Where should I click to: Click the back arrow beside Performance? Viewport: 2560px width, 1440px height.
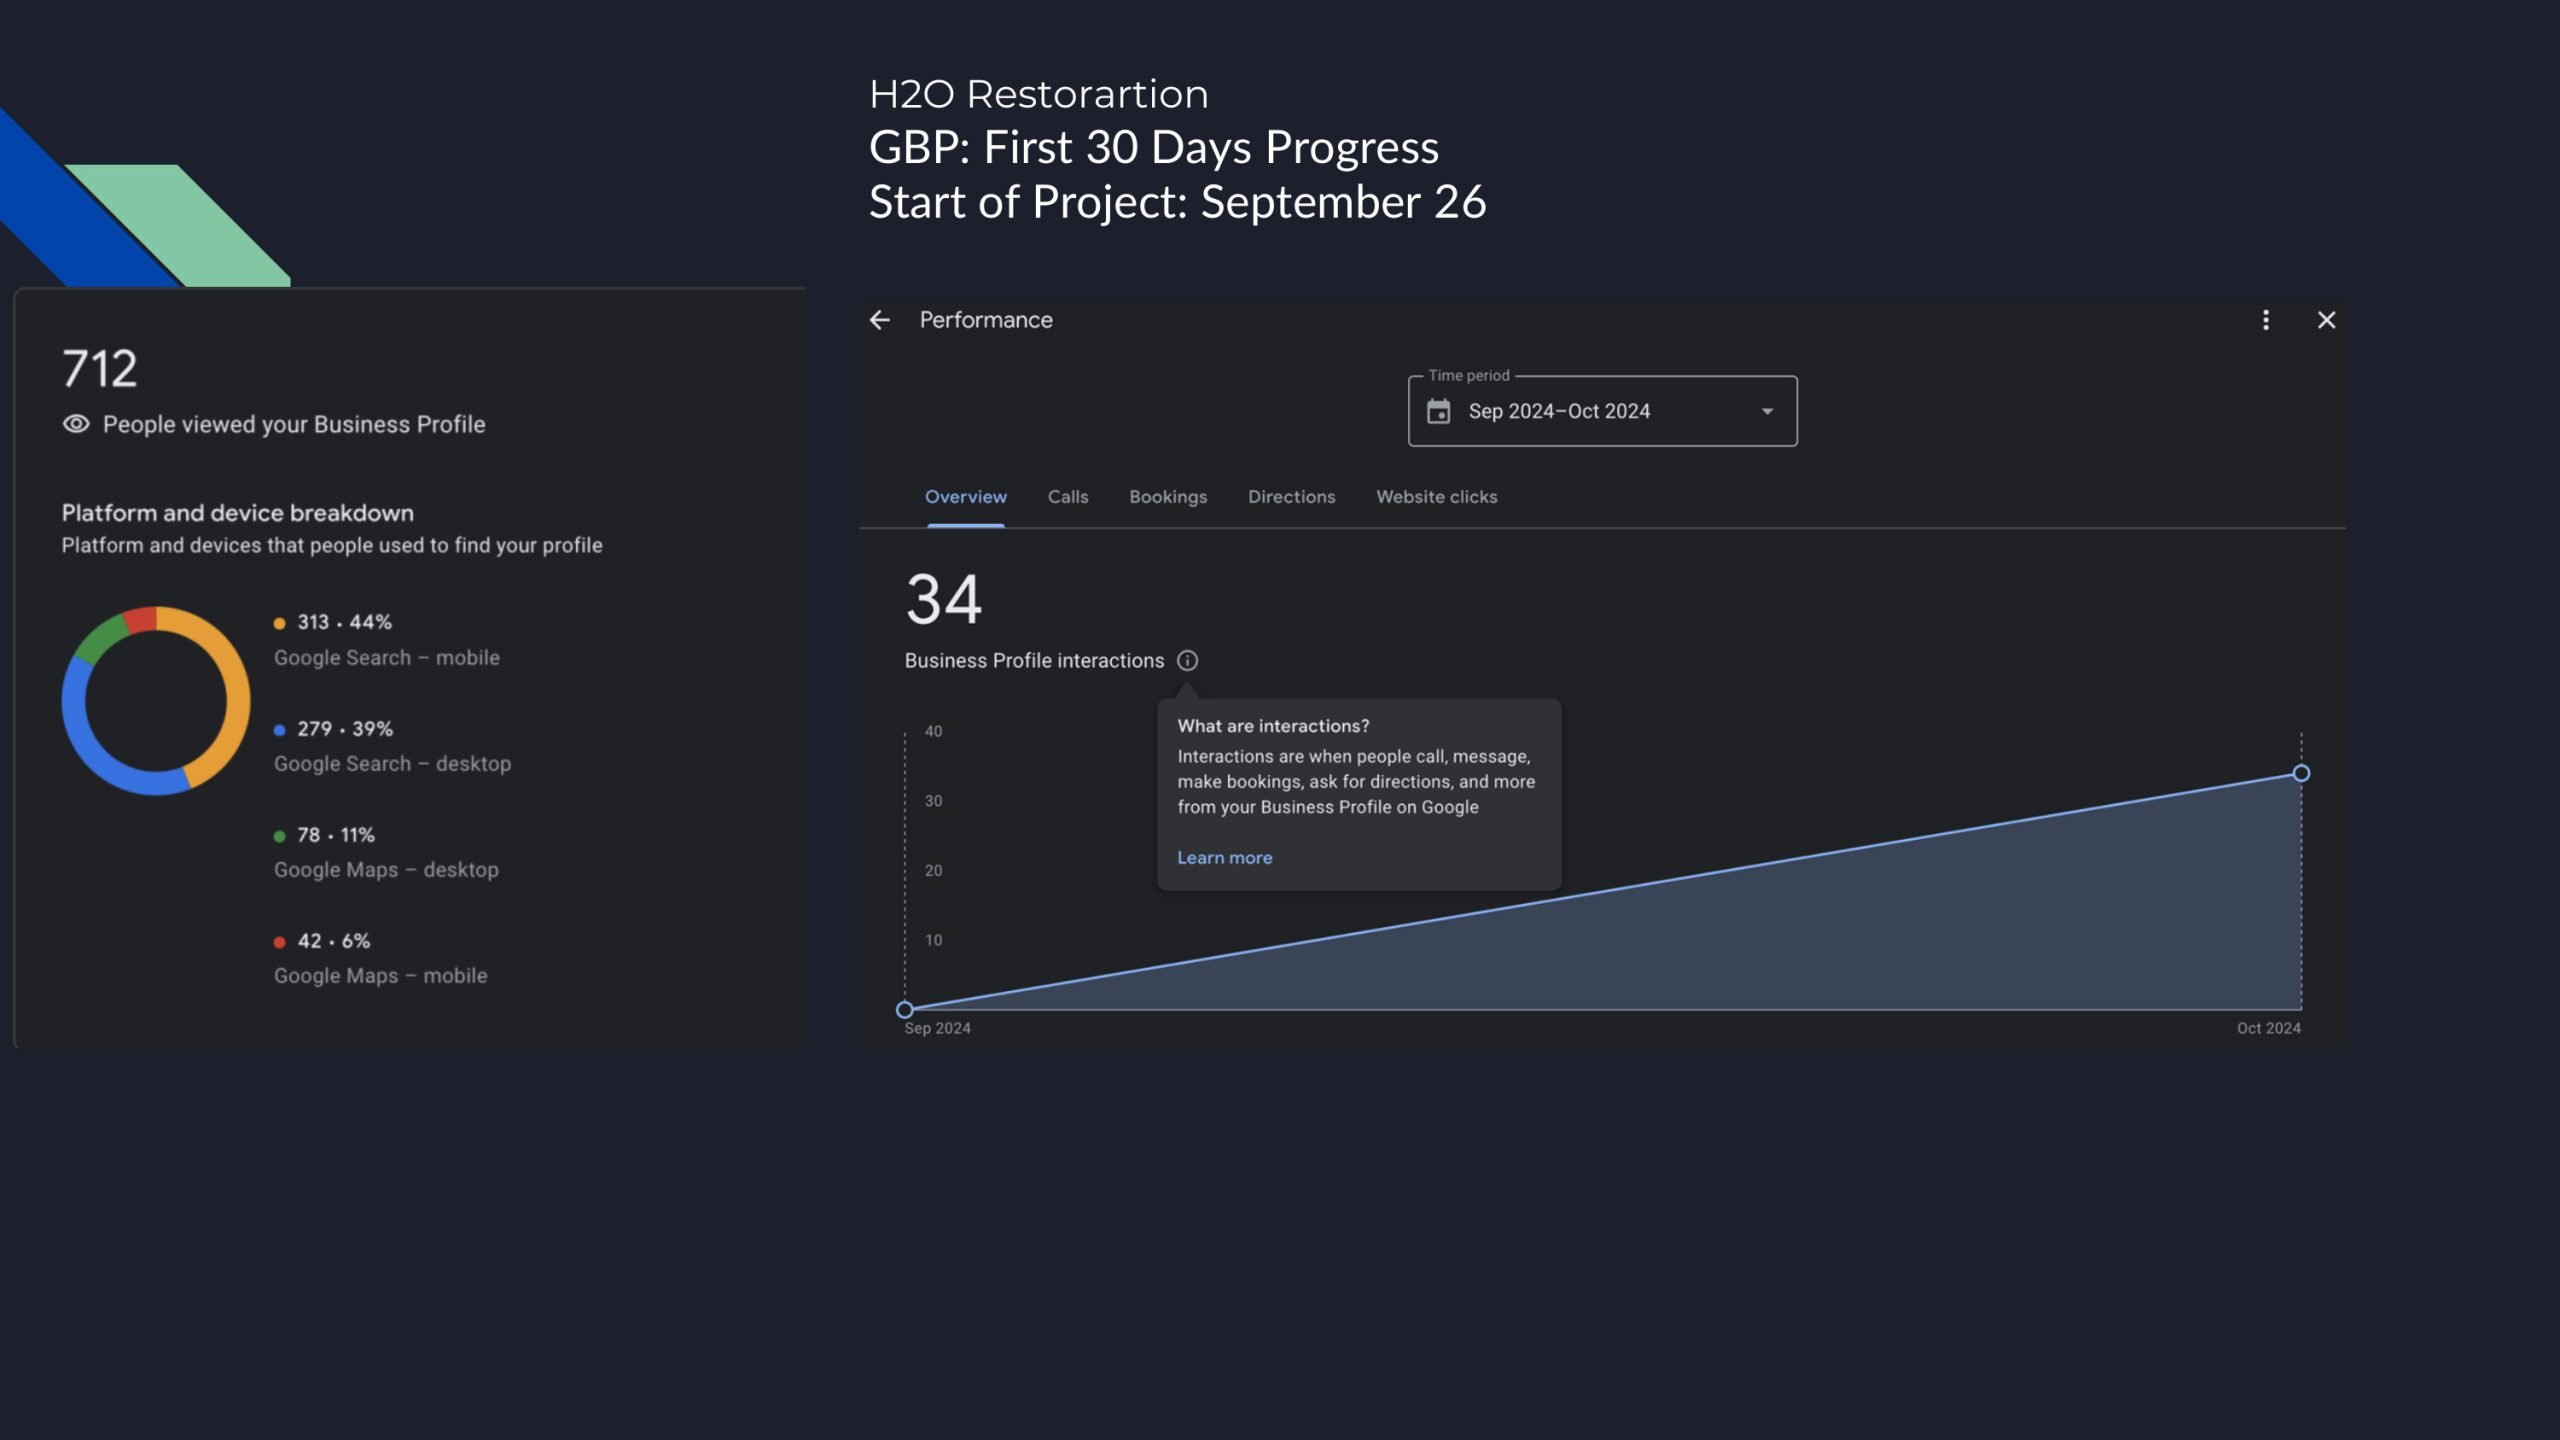879,320
